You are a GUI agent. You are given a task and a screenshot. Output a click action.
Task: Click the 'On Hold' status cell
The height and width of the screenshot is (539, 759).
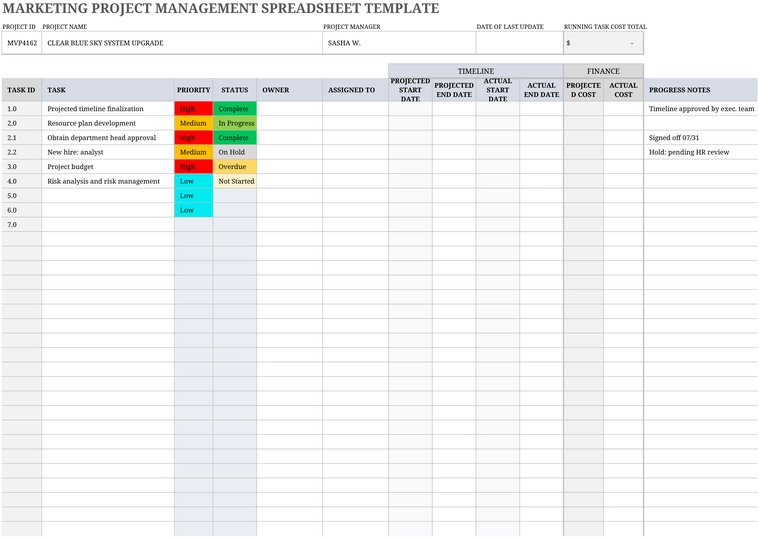point(235,152)
